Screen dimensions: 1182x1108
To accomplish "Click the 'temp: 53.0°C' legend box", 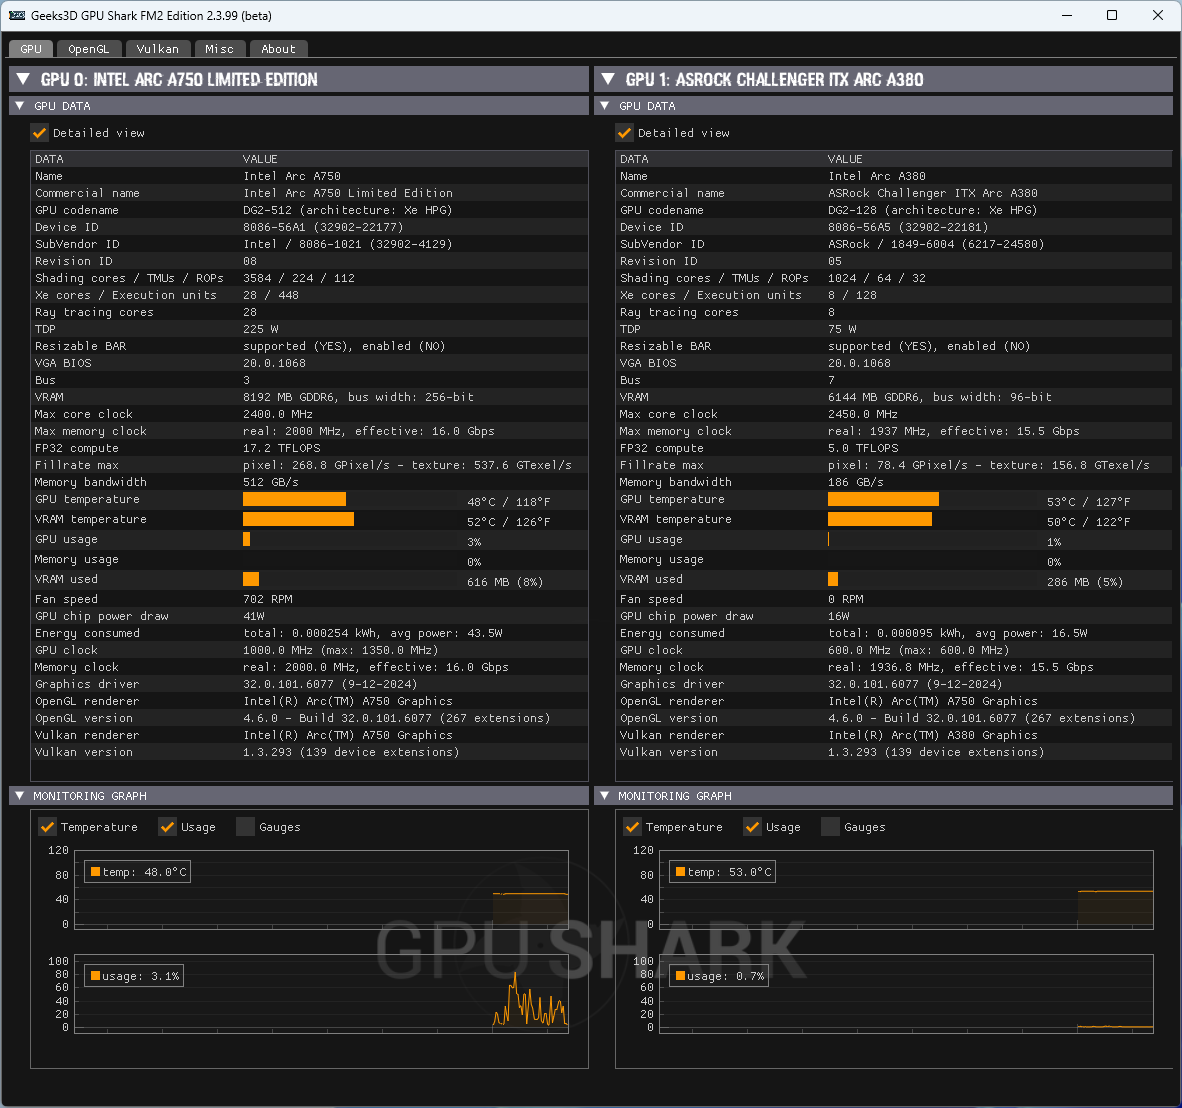I will [x=722, y=872].
